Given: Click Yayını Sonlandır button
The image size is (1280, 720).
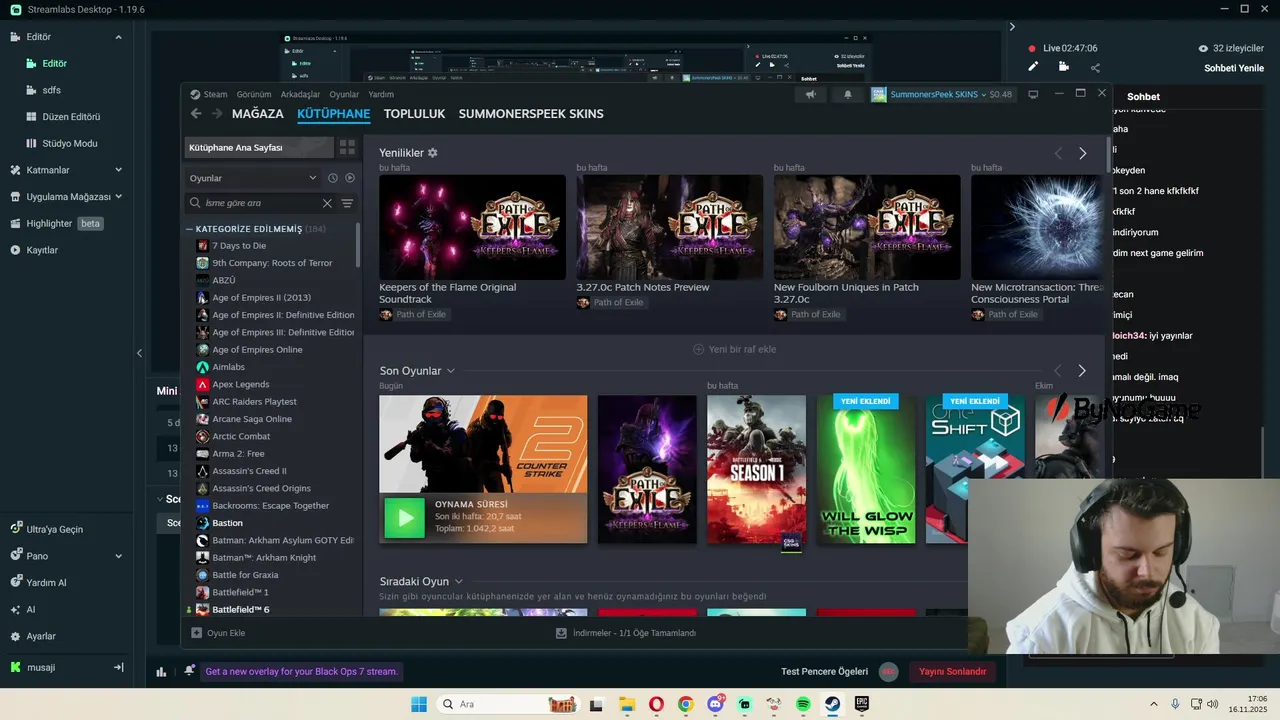Looking at the screenshot, I should [952, 672].
